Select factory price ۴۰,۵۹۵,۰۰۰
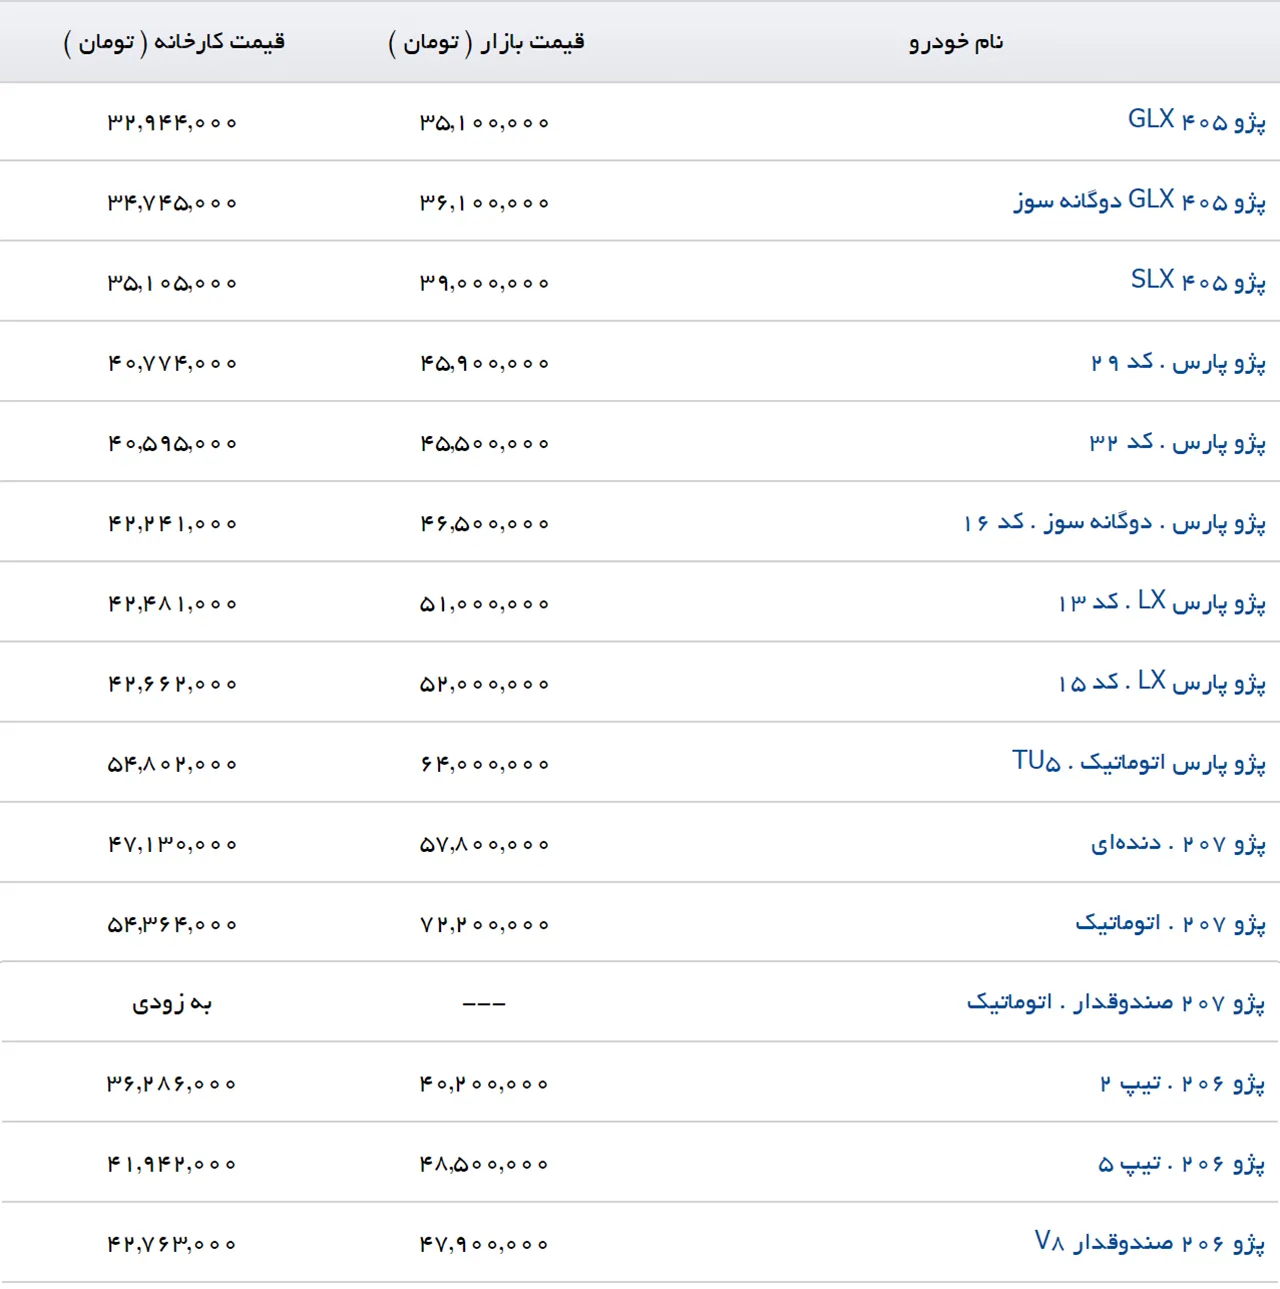Screen dimensions: 1280x1289 (173, 443)
